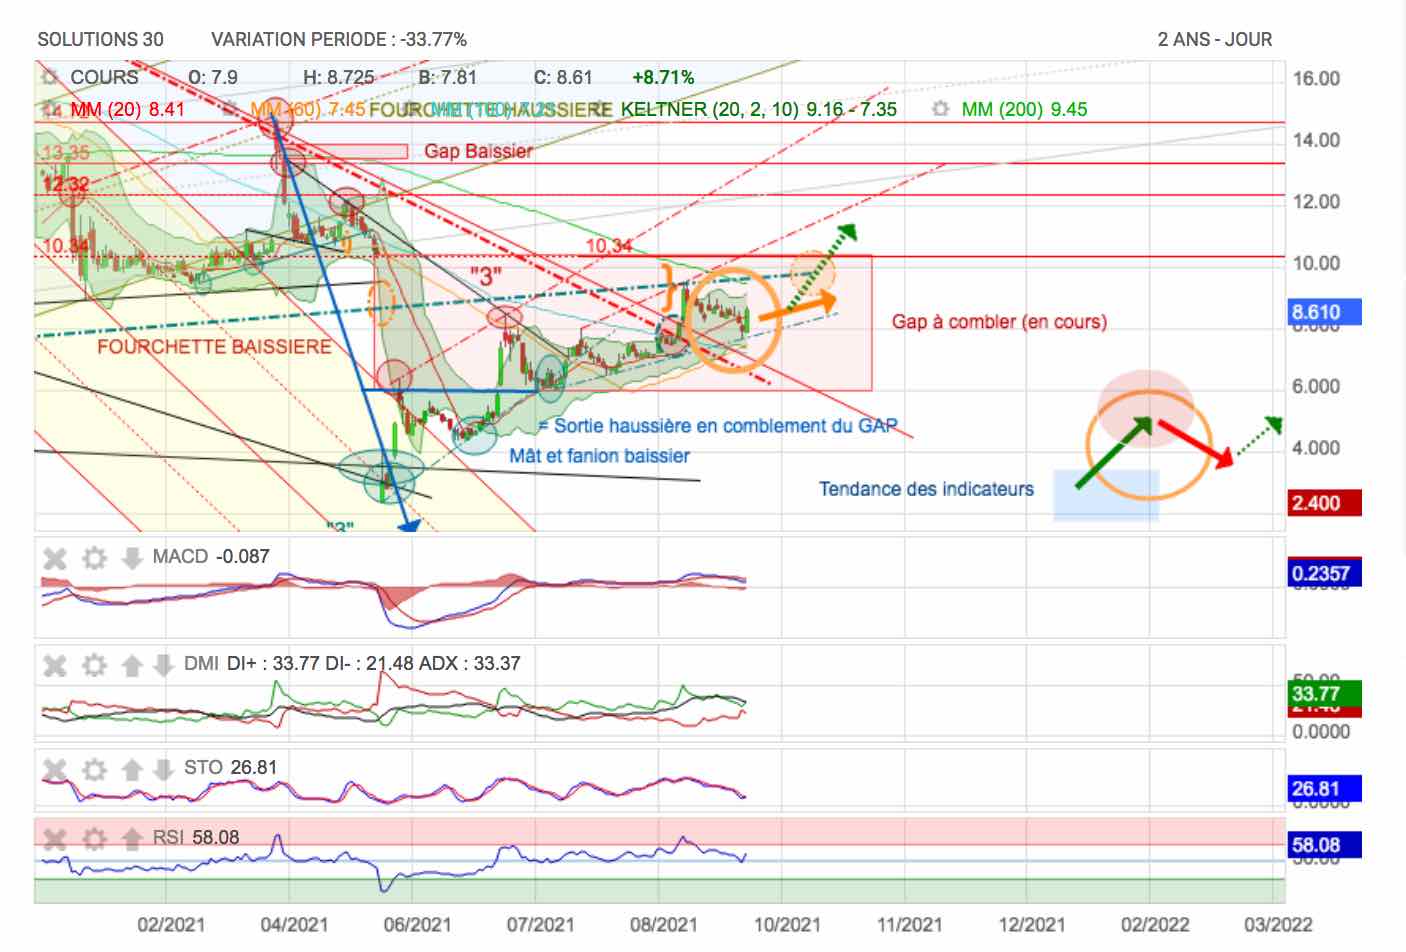Click the Gap à combler (en cours) annotation
1406x952 pixels.
coord(999,322)
